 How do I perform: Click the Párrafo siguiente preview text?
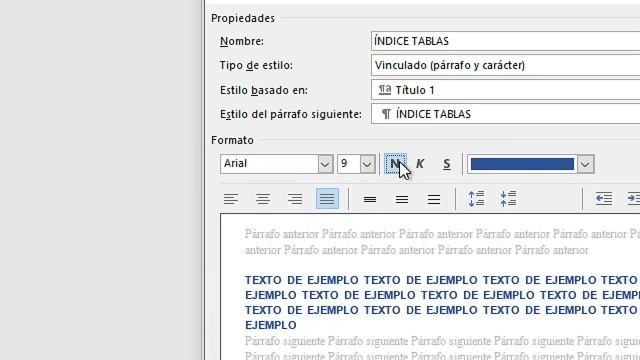click(x=442, y=348)
